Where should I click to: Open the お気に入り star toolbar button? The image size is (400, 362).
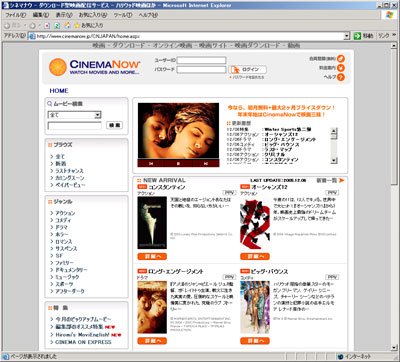click(x=89, y=25)
